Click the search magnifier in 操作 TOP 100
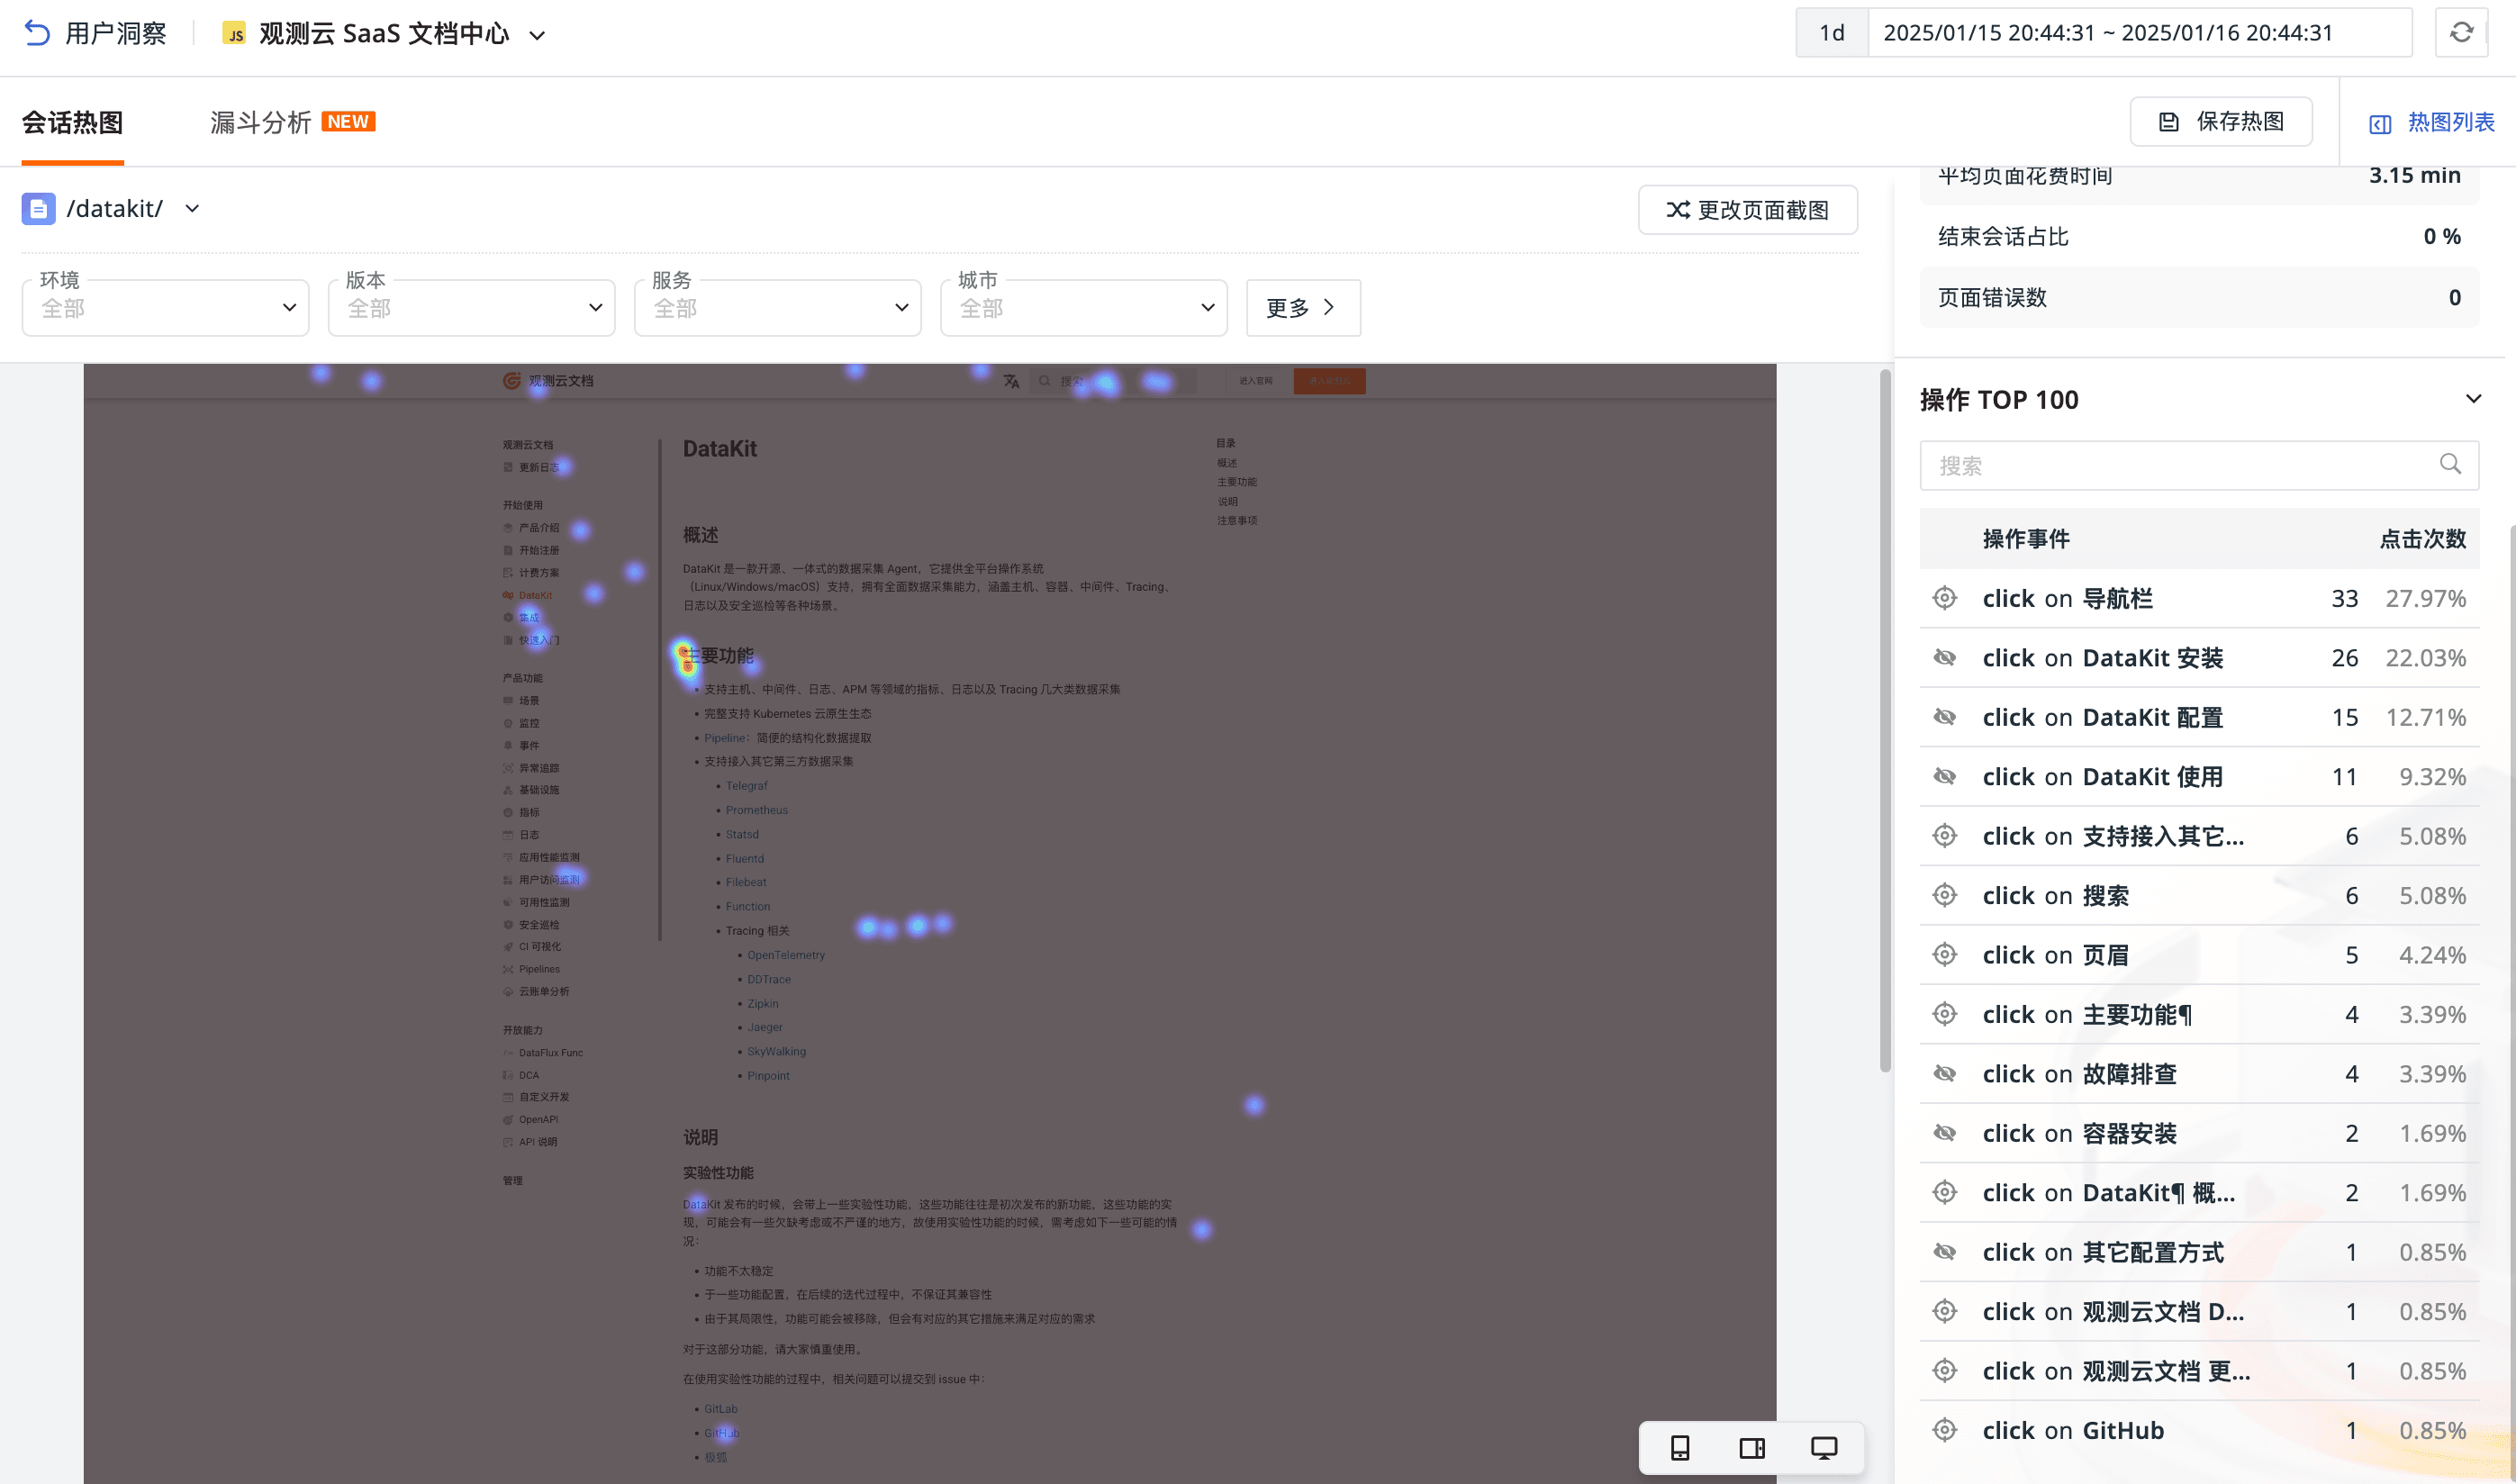This screenshot has height=1484, width=2516. [2450, 464]
